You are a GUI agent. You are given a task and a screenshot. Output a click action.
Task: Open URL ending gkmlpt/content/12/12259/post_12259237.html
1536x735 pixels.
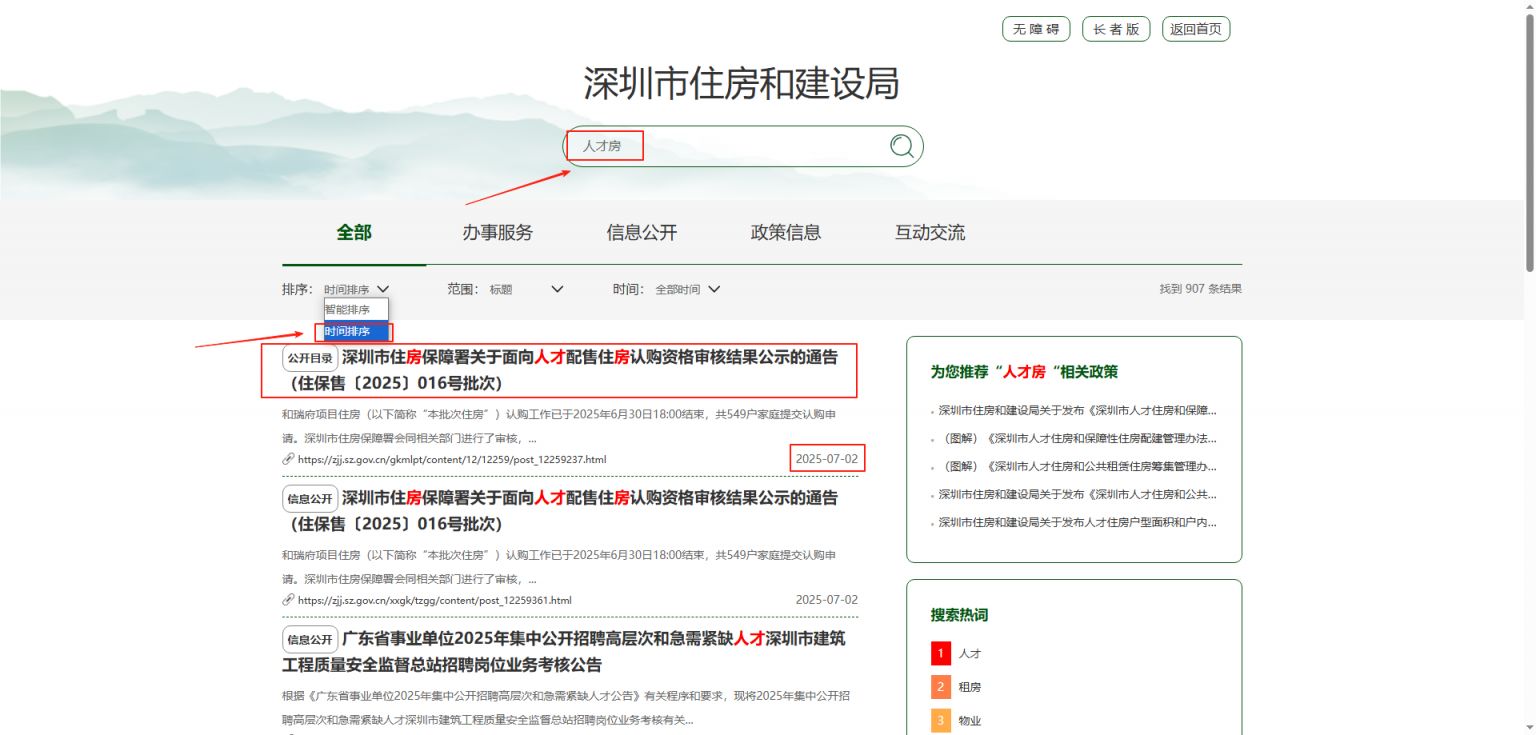coord(452,459)
